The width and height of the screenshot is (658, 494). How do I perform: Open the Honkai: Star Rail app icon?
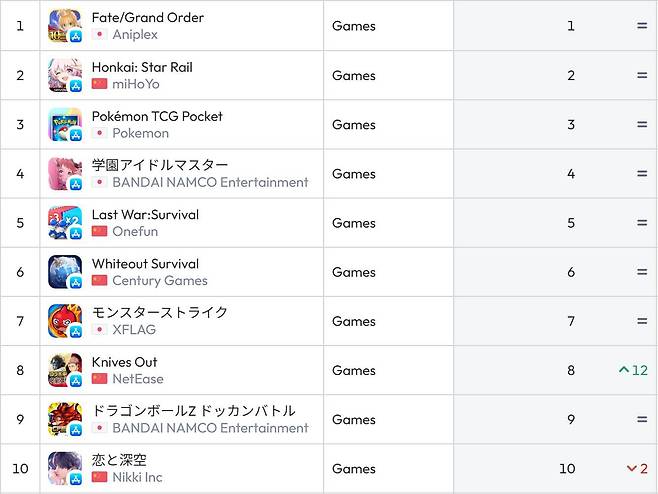65,75
